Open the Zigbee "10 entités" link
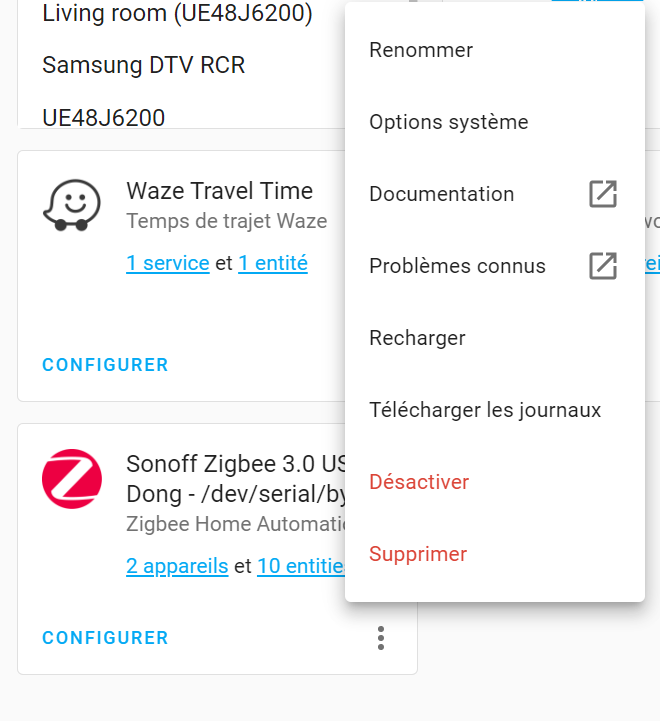The image size is (660, 721). (301, 567)
